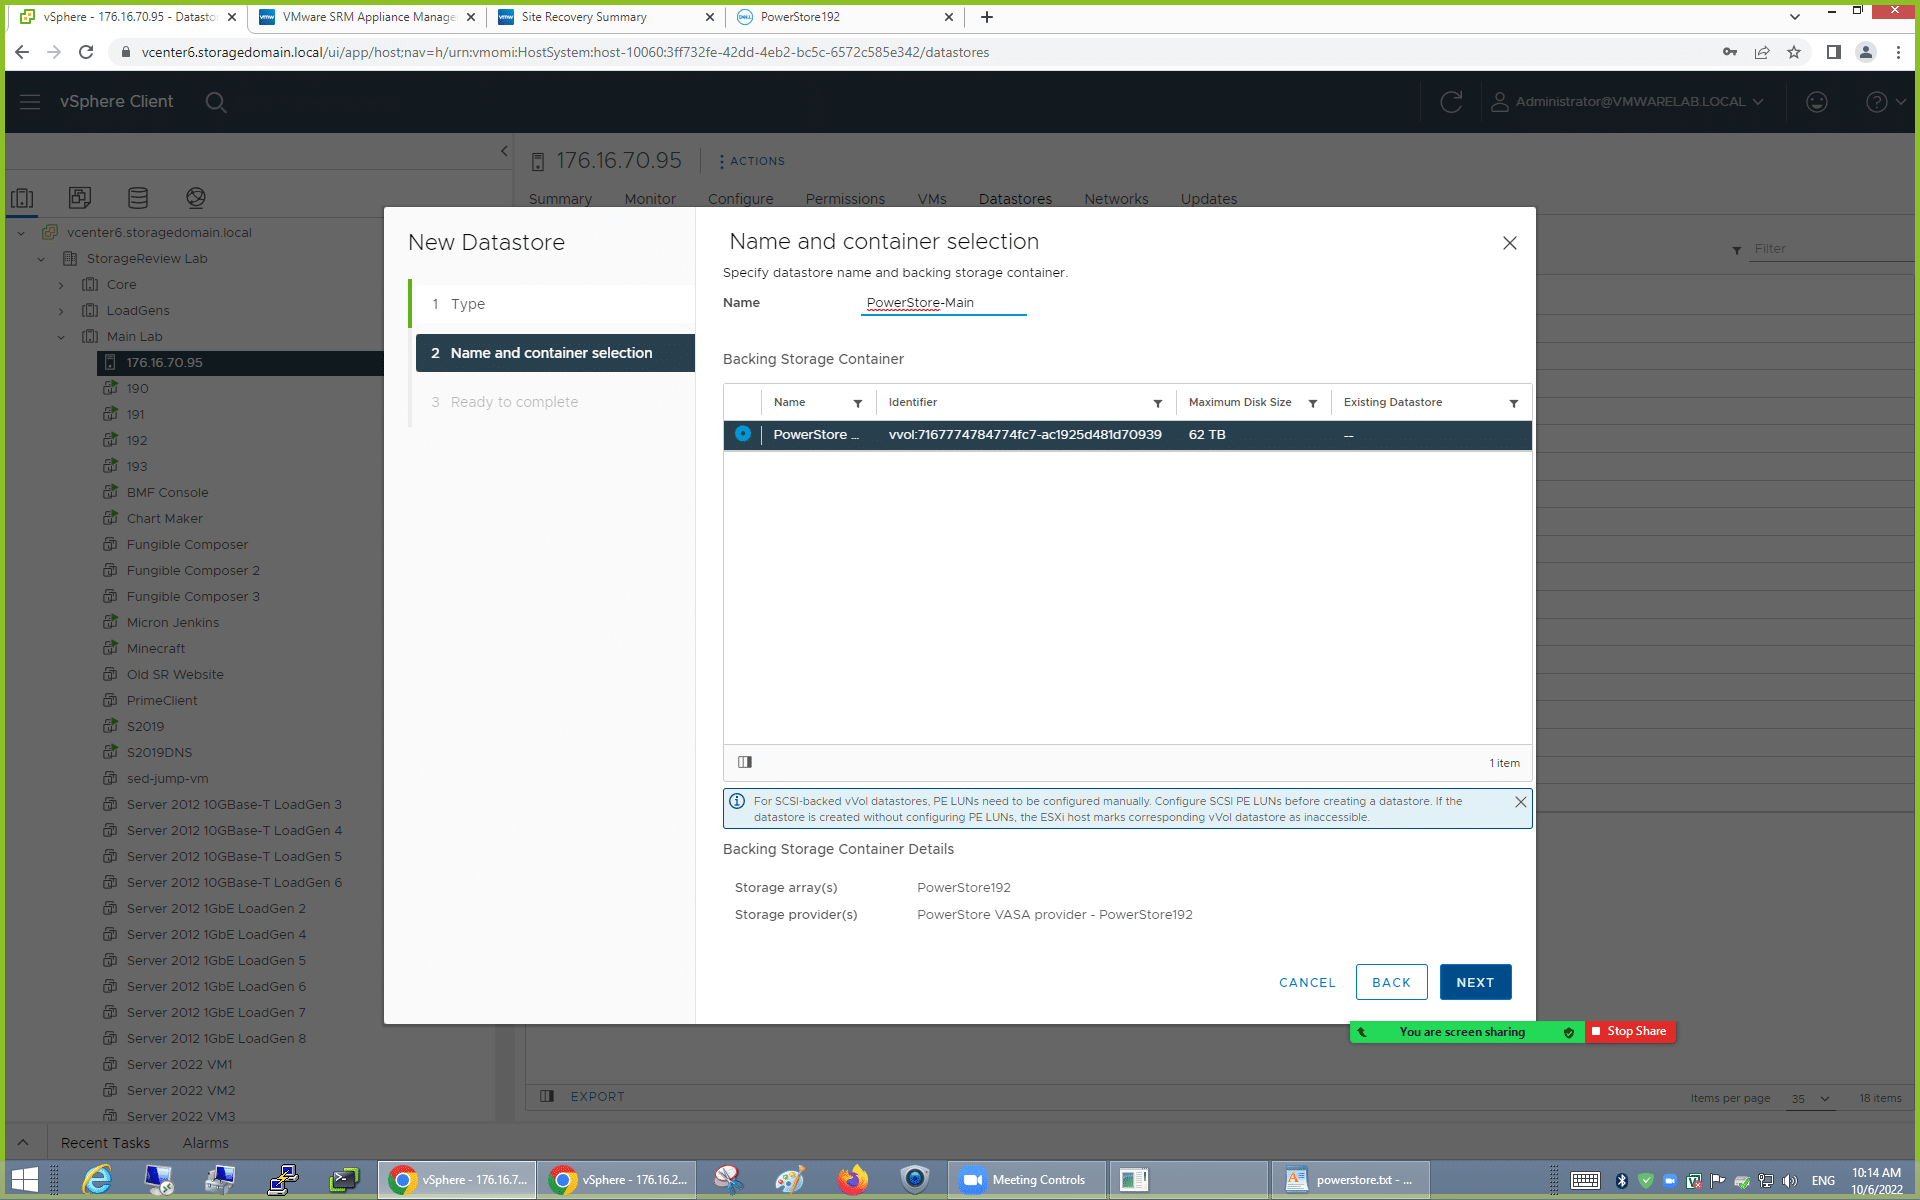Filter the Existing Datastore column
Screen dimensions: 1920x1200
pos(1514,403)
